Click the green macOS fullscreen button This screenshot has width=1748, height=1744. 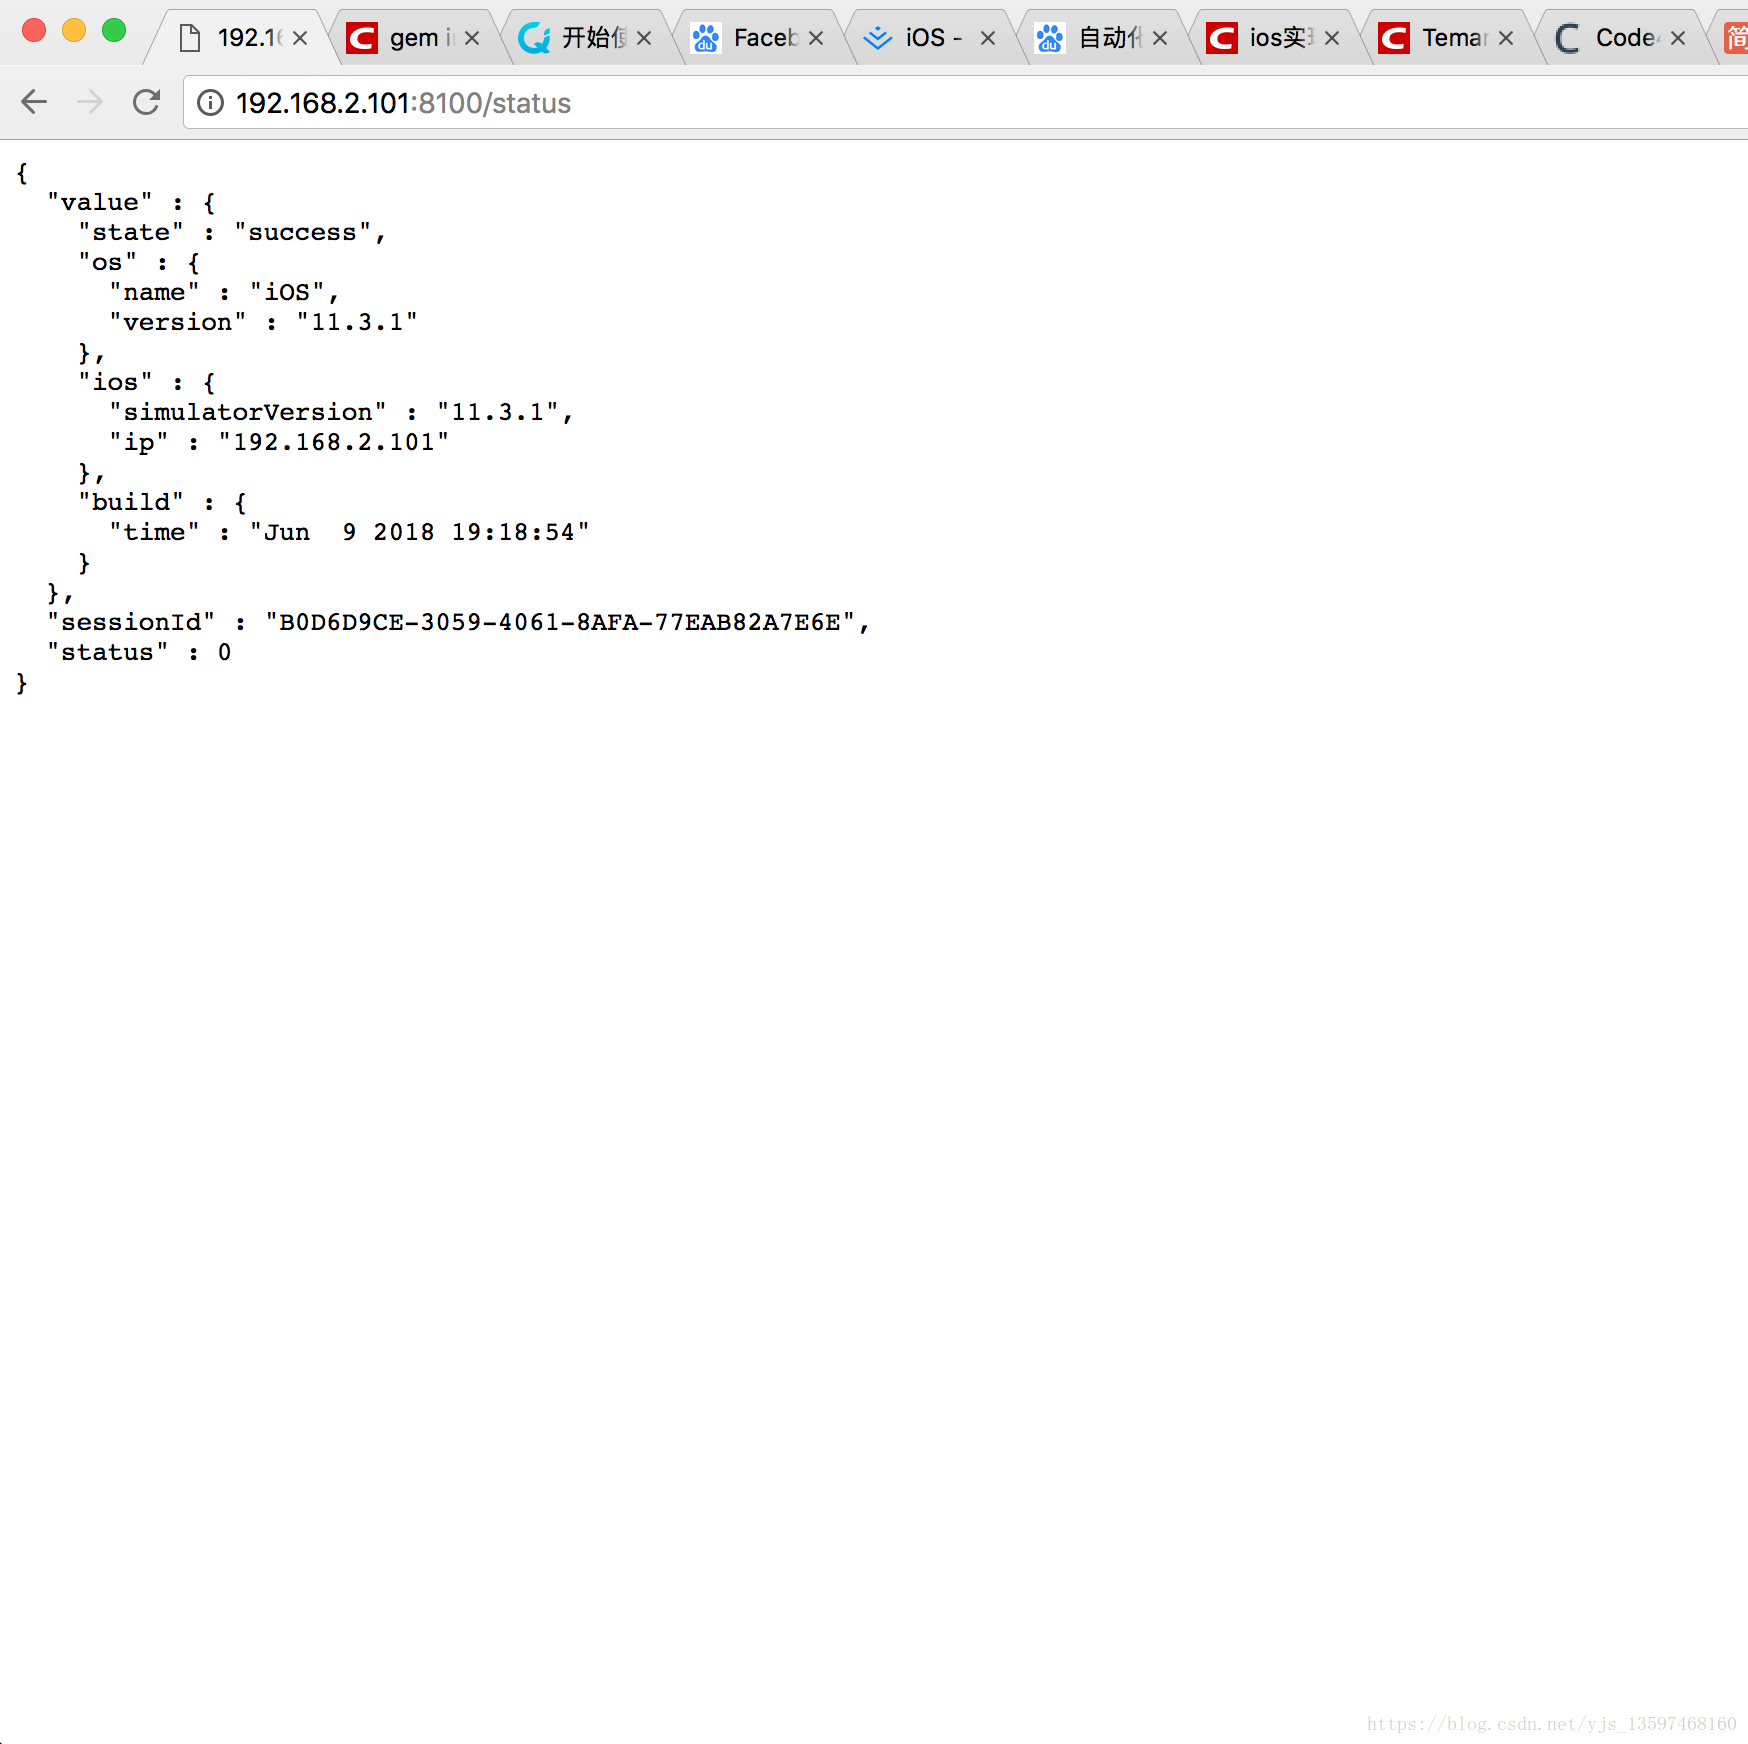[x=114, y=30]
